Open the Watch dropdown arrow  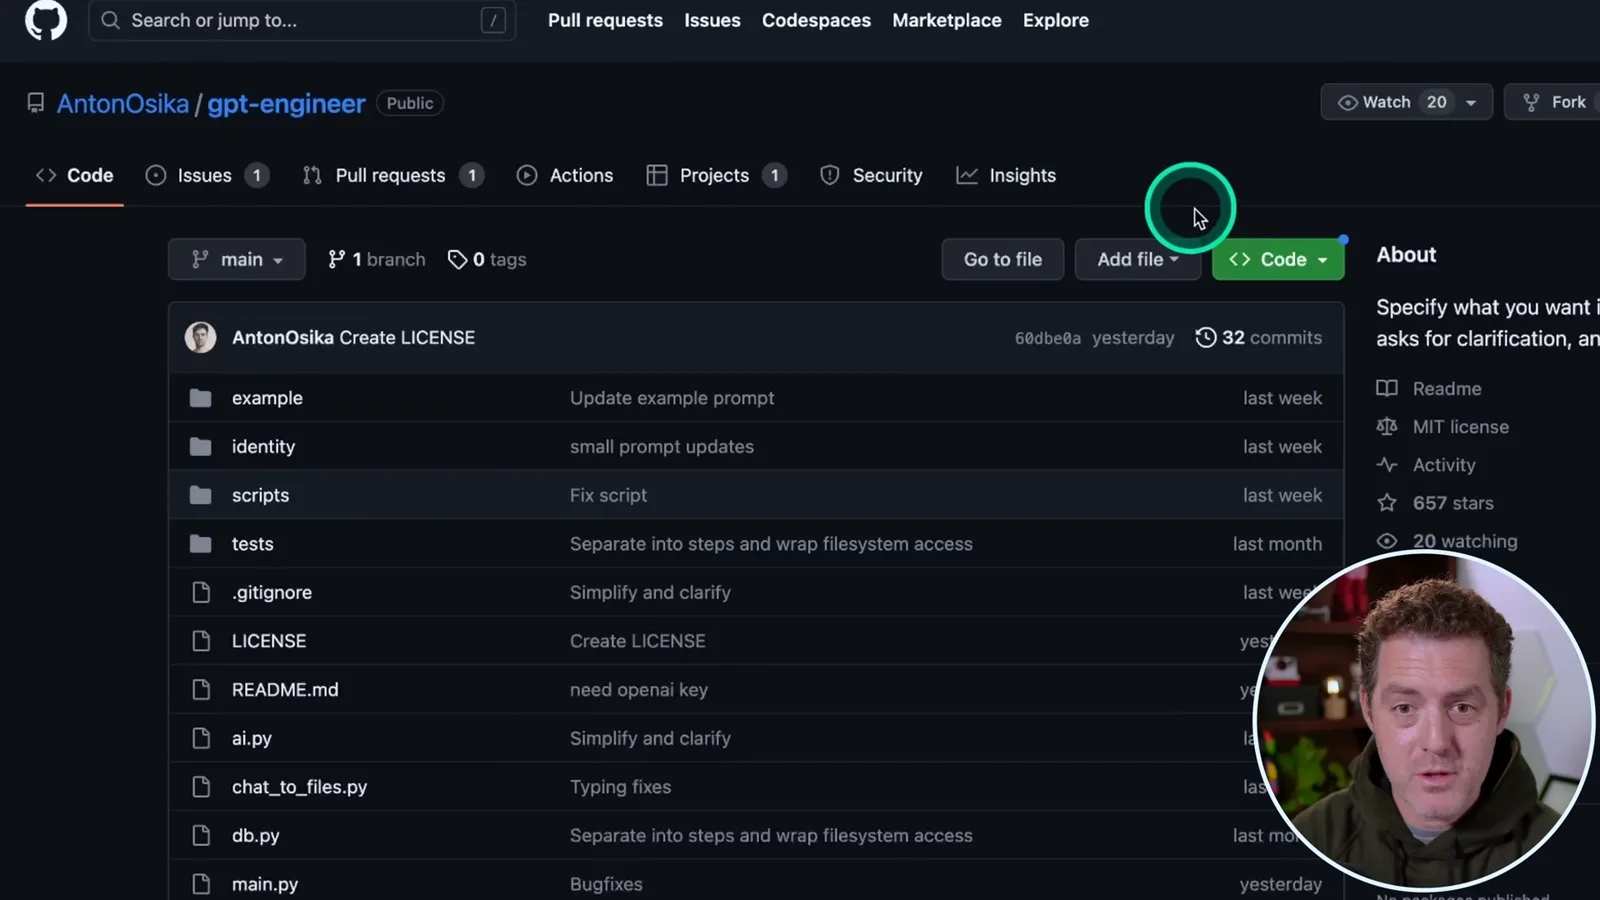point(1471,103)
